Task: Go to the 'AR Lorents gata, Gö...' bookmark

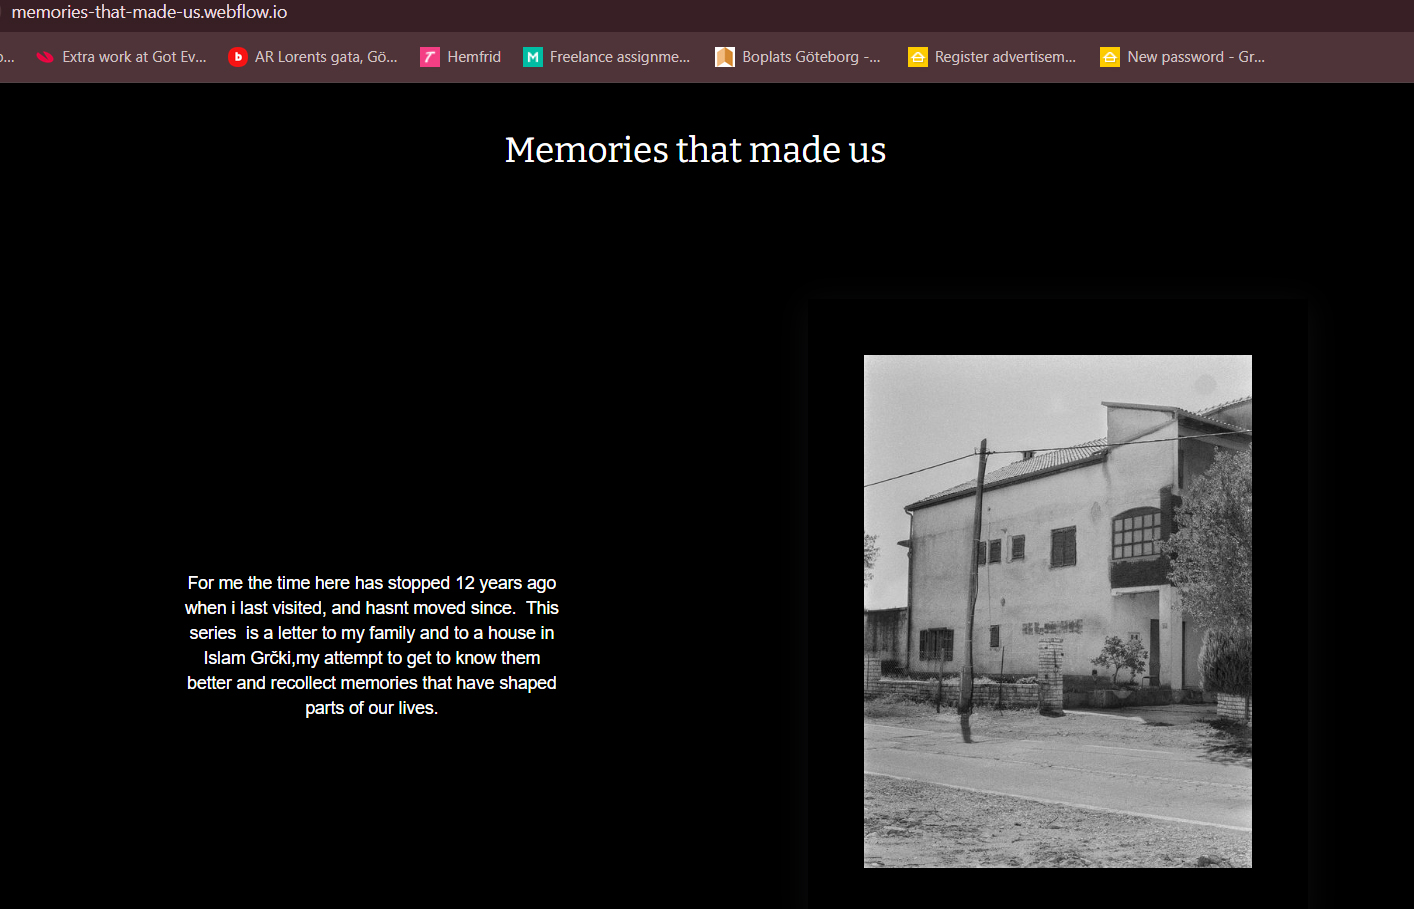Action: click(x=326, y=57)
